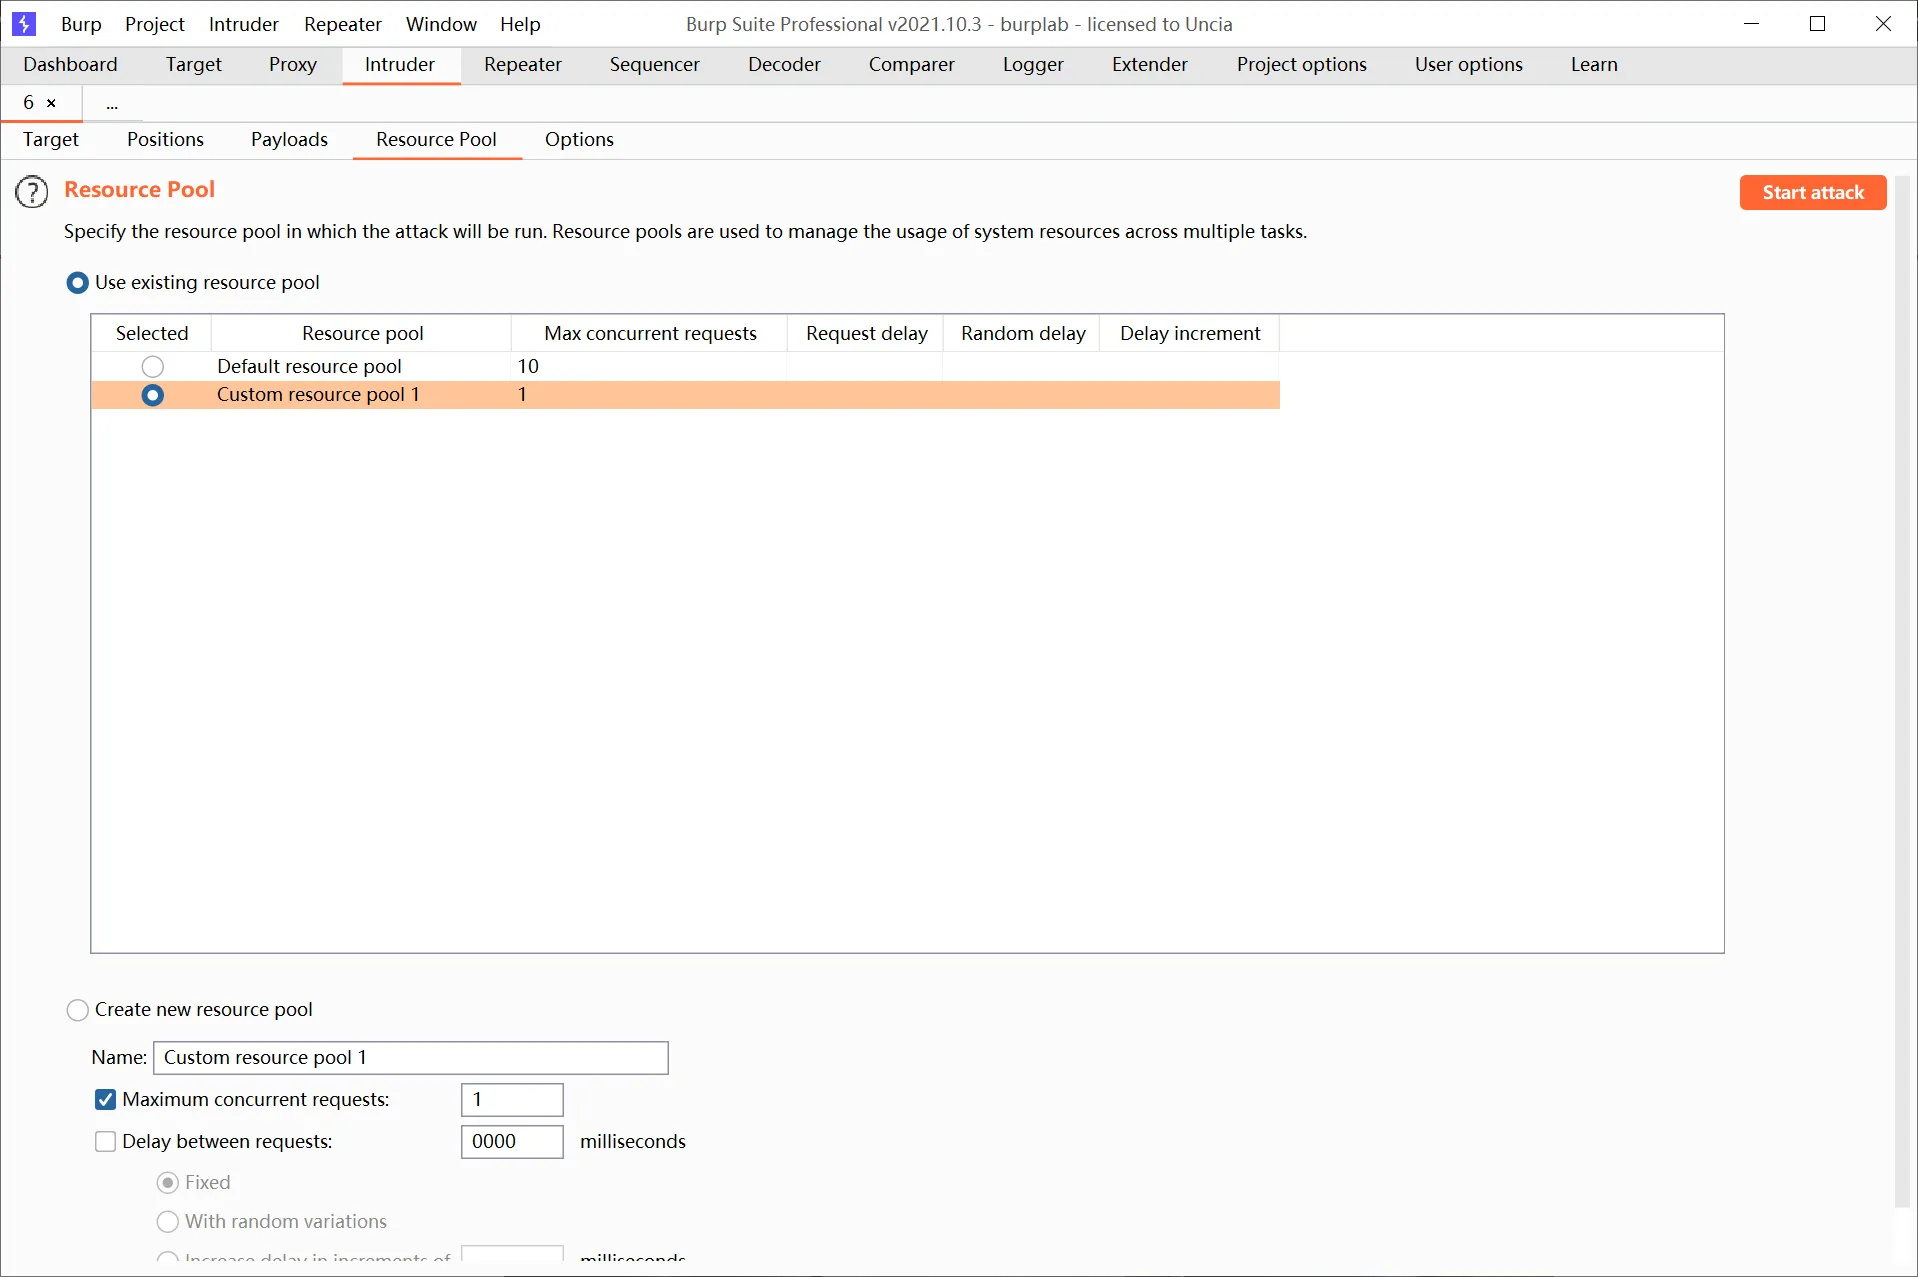
Task: Sort by Delay increment column header
Action: [x=1190, y=334]
